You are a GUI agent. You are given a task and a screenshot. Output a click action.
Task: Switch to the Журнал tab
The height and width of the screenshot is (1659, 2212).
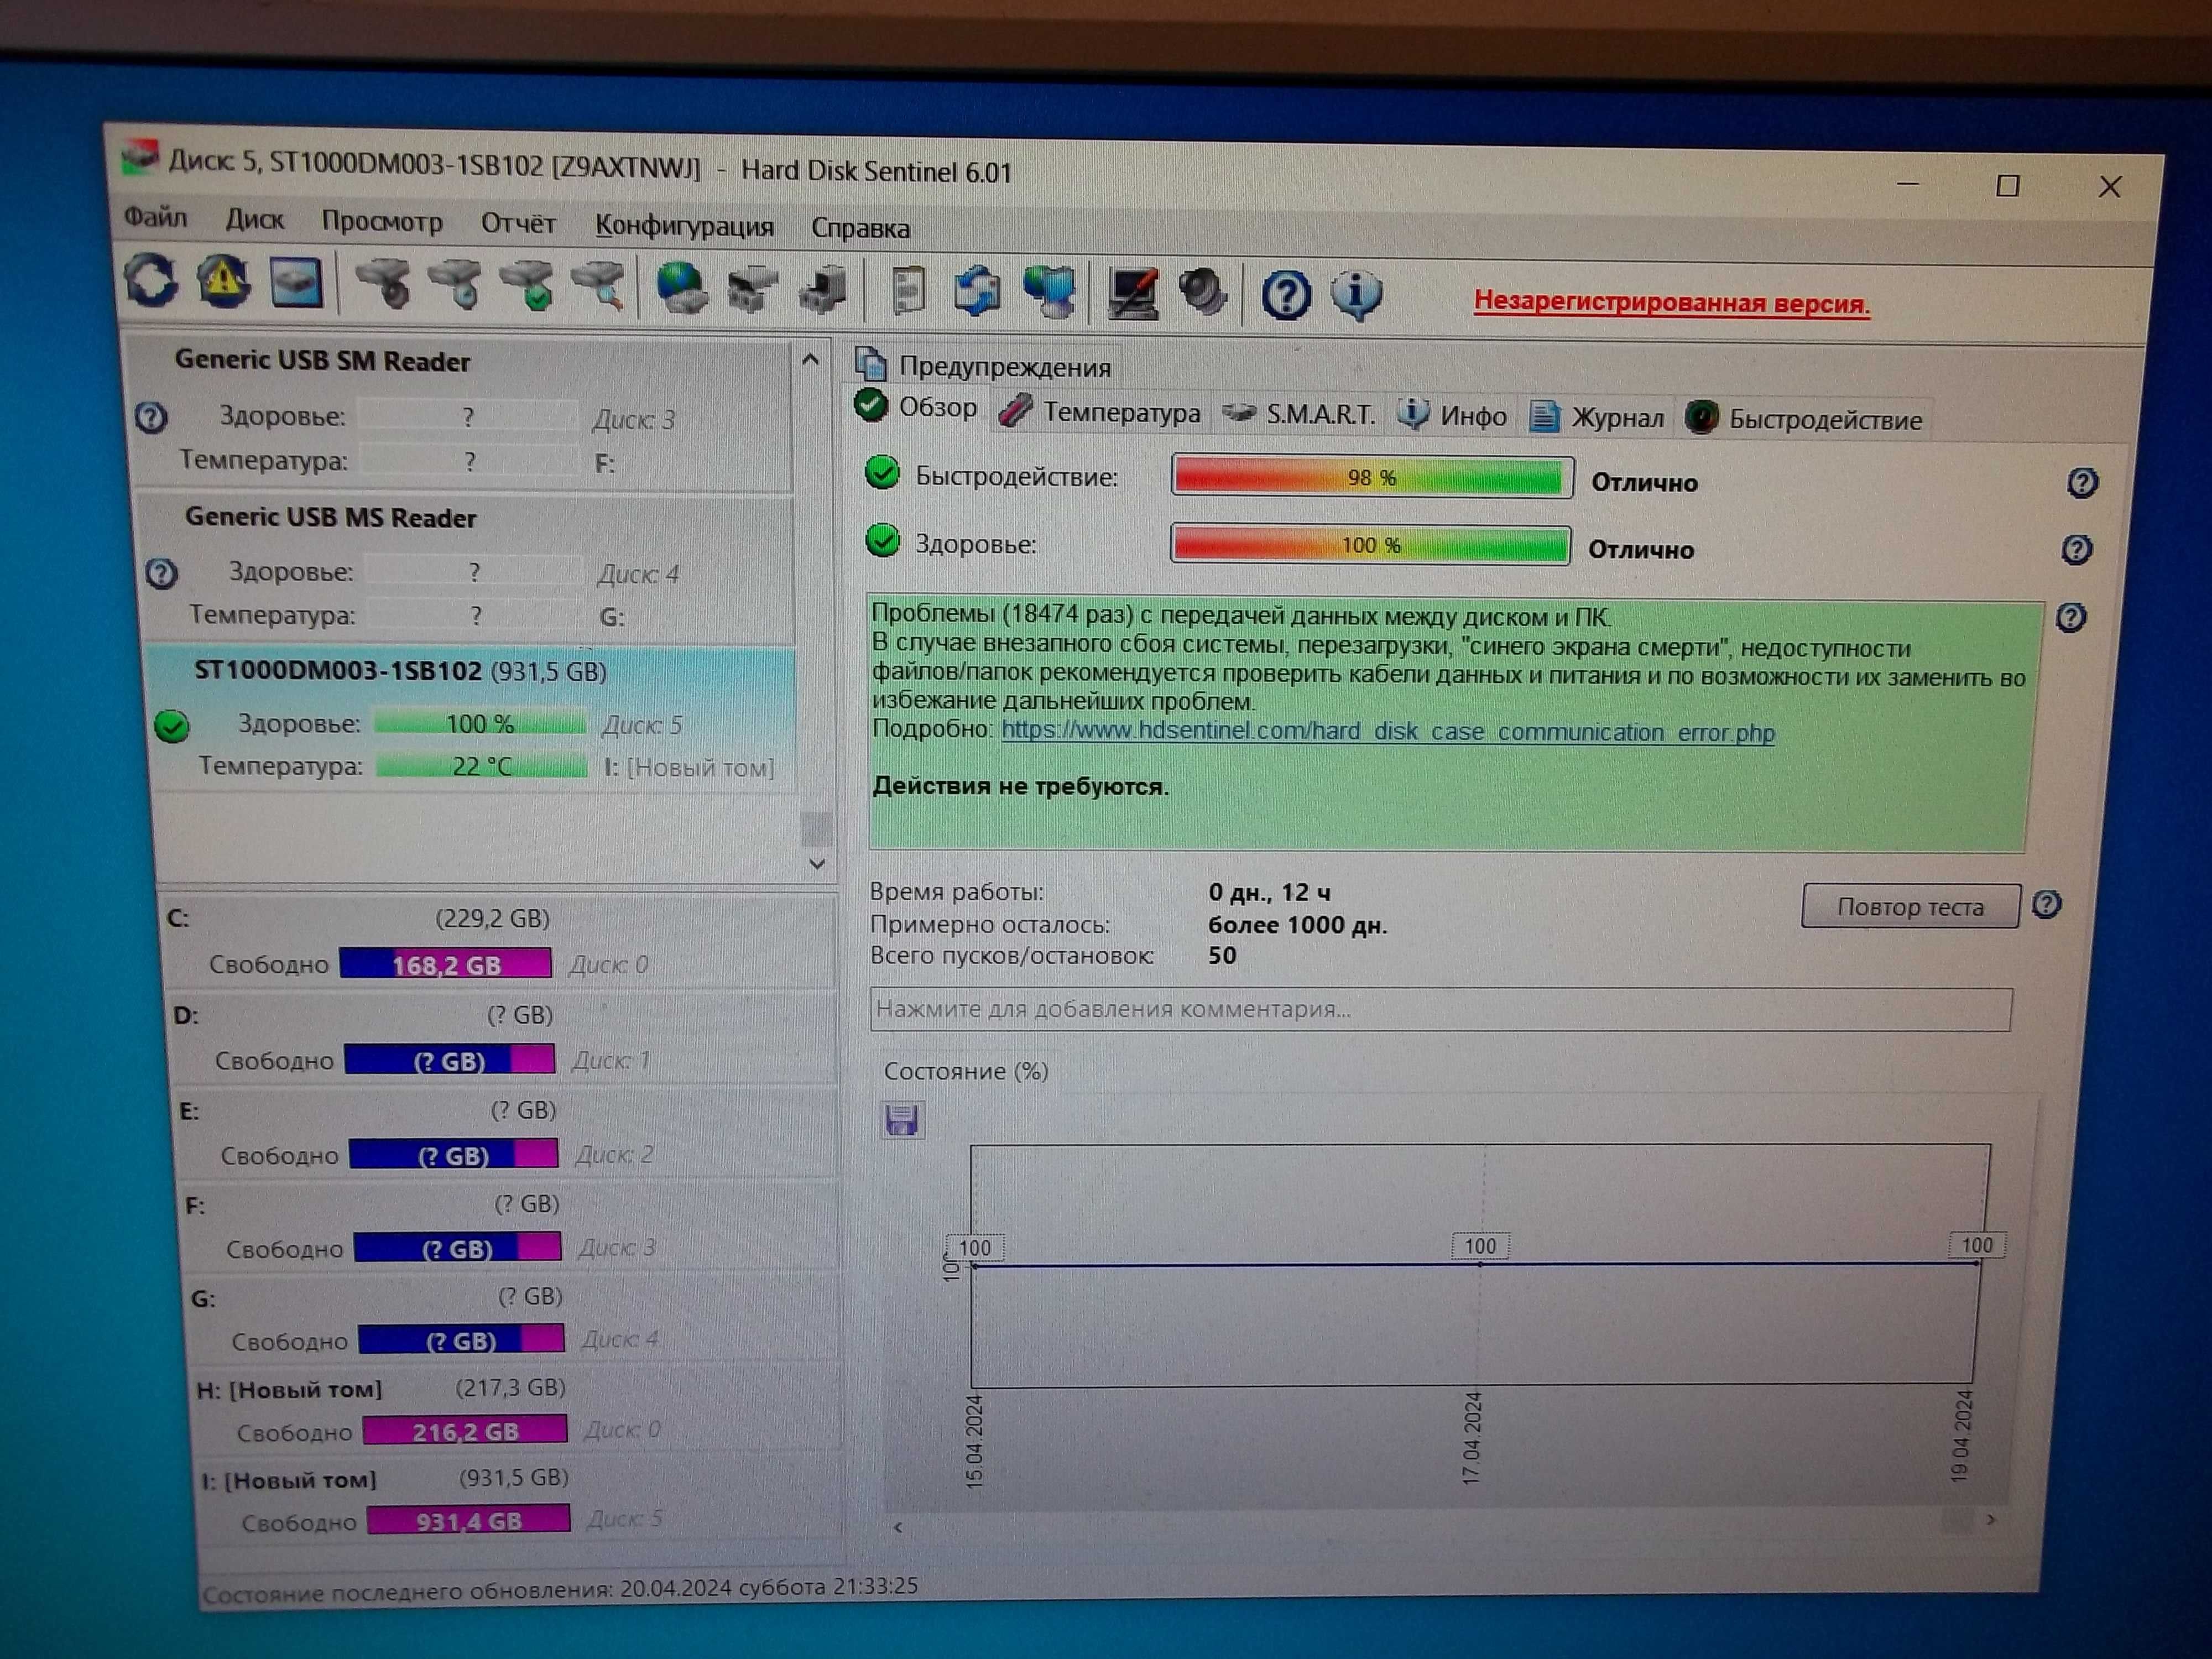click(x=1597, y=417)
